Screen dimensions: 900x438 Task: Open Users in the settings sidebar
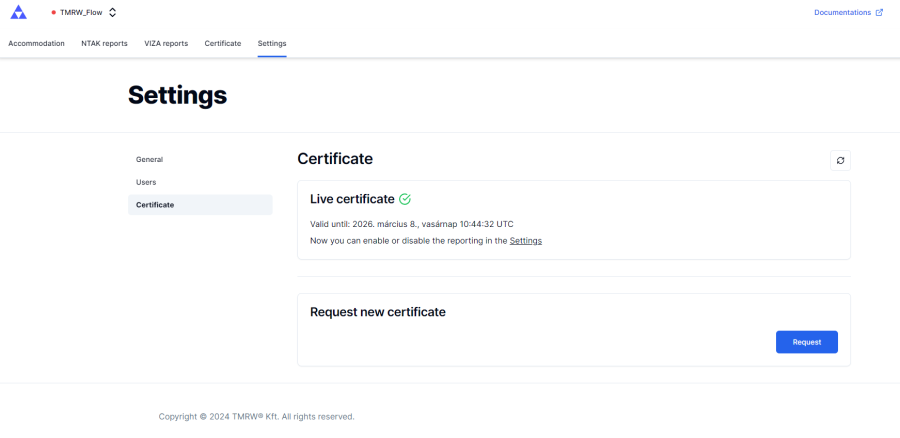(146, 182)
